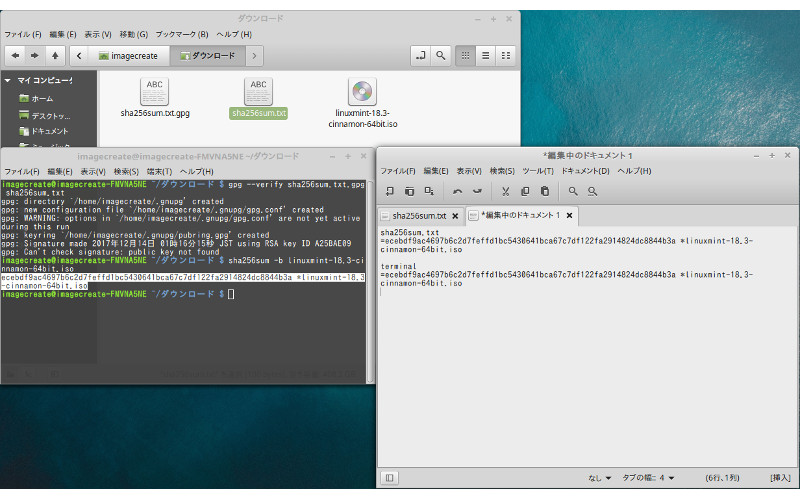Switch file manager to list view
The image size is (800, 500).
point(485,56)
